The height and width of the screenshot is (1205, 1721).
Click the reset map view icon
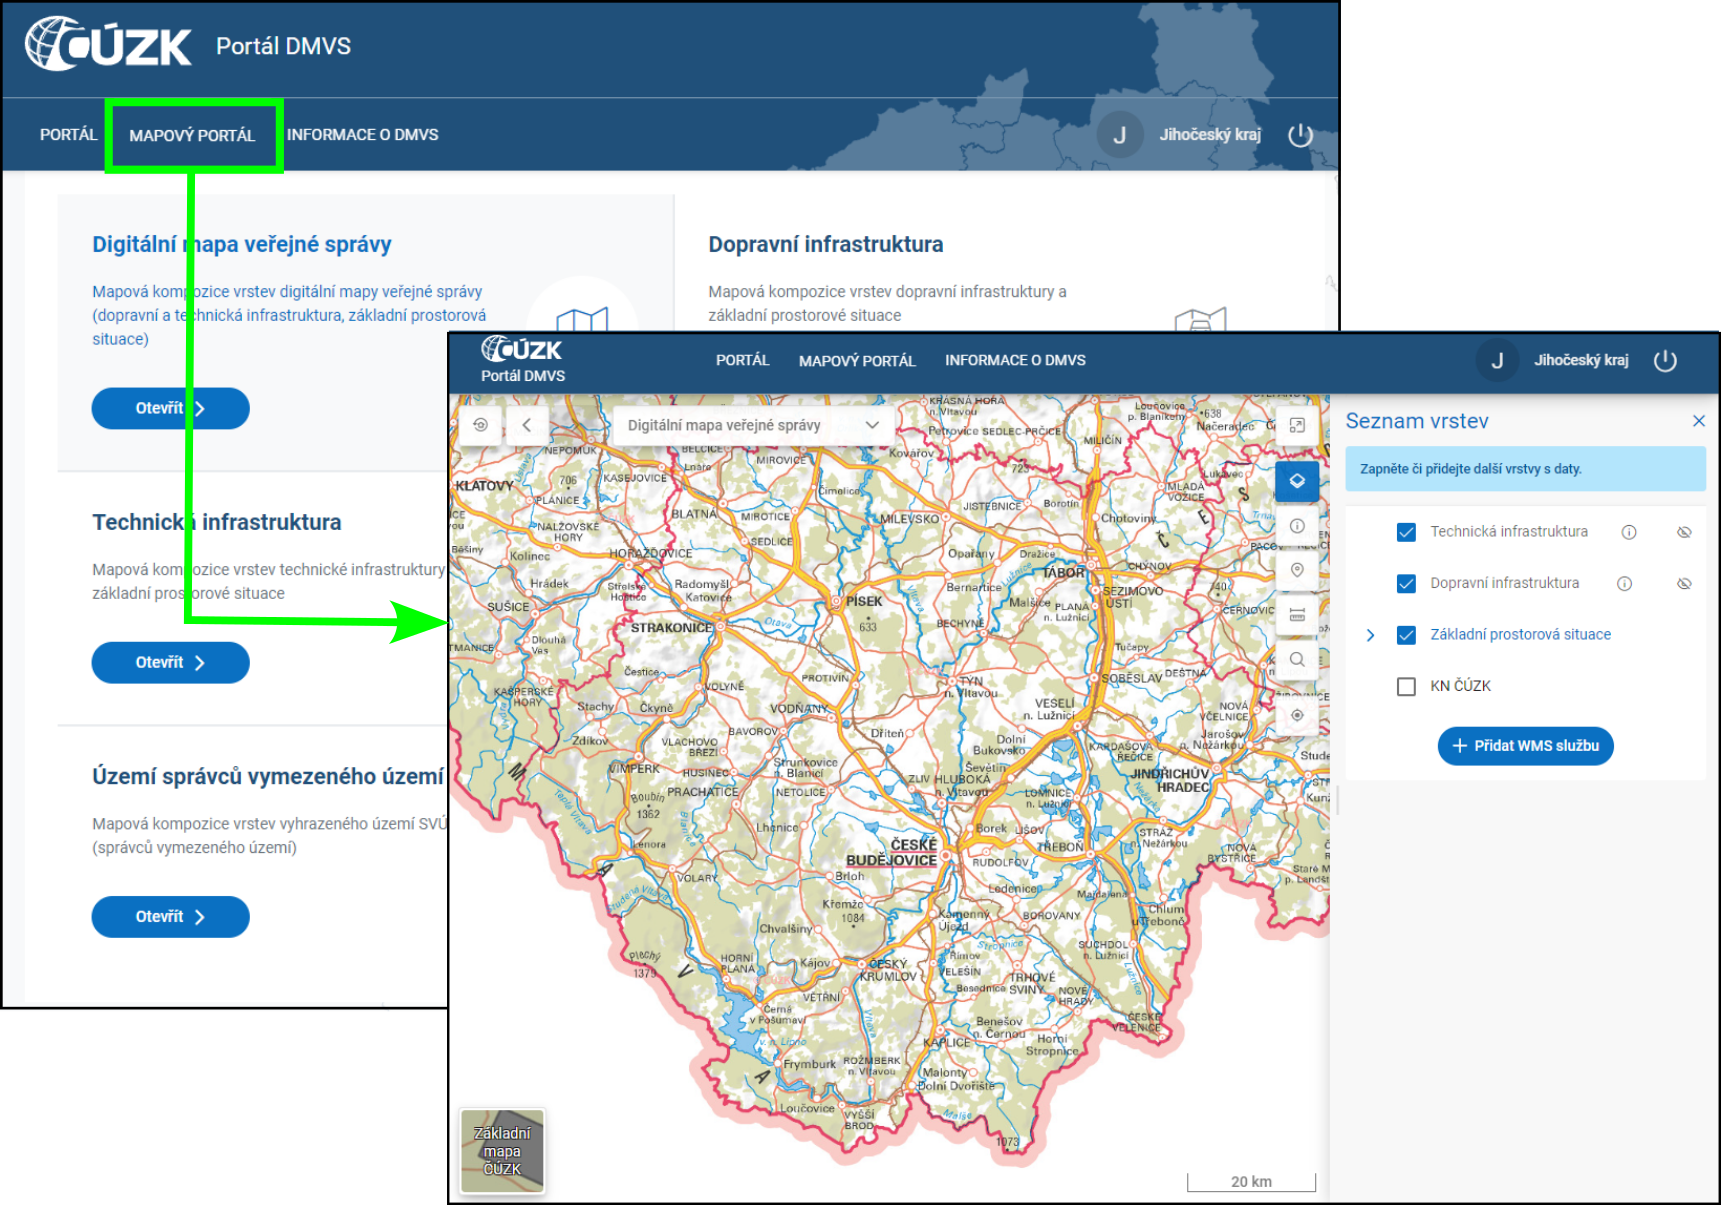(x=480, y=425)
